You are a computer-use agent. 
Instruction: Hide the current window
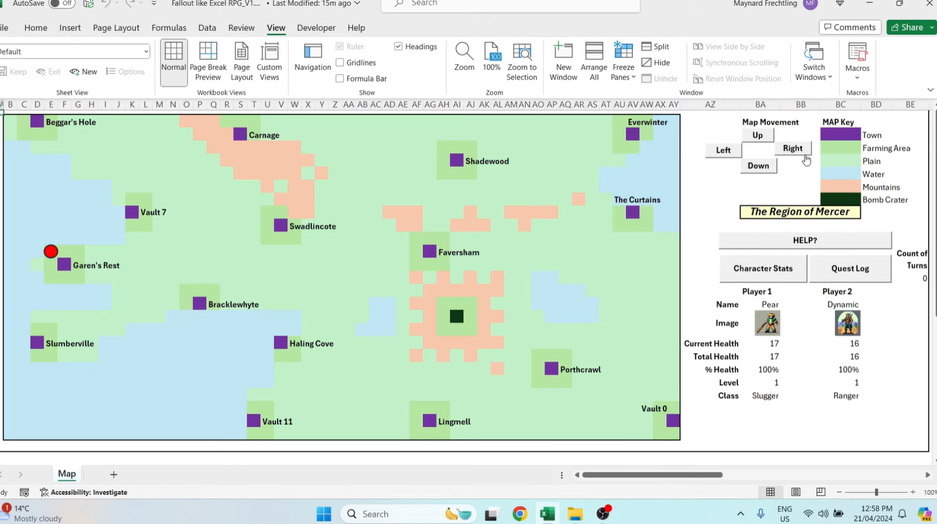tap(656, 63)
